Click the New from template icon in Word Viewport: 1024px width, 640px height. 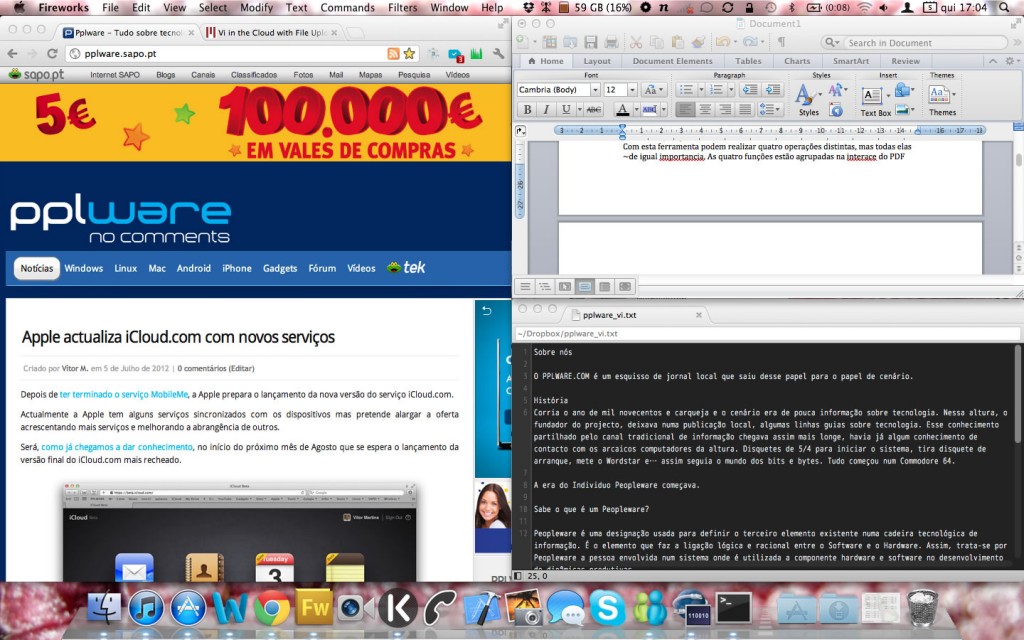(550, 42)
